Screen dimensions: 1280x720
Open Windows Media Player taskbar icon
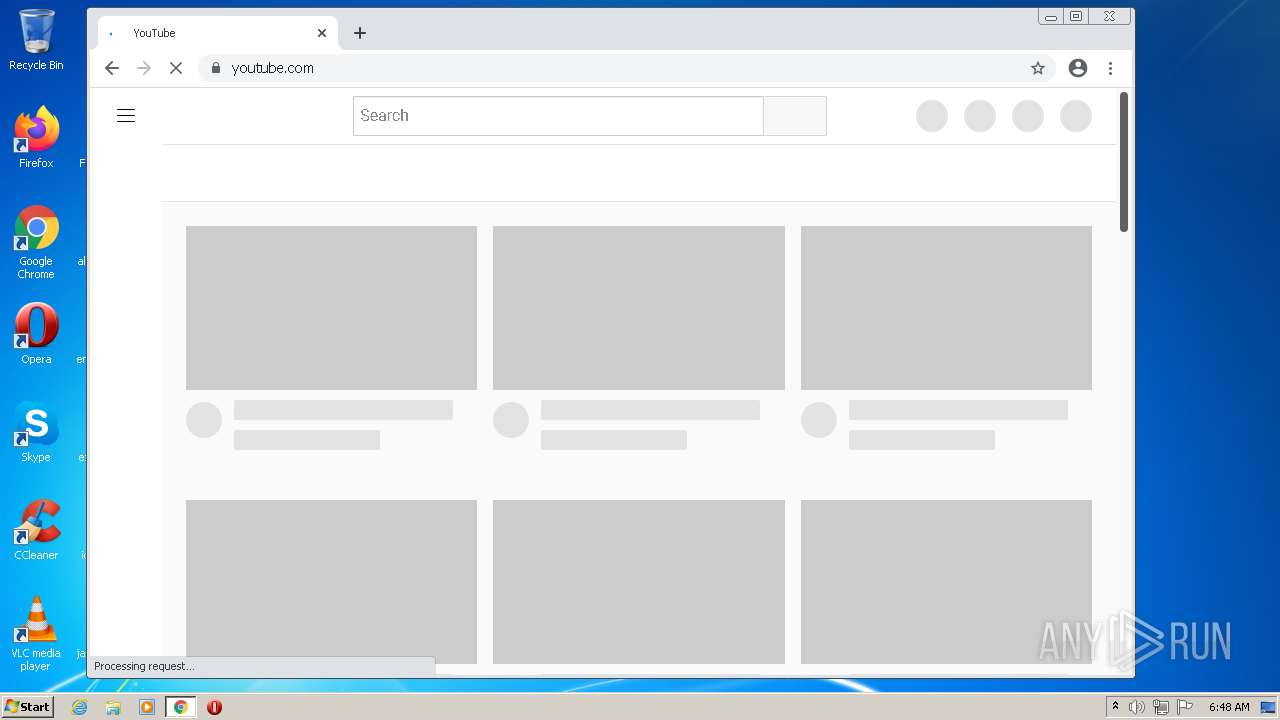click(x=147, y=707)
